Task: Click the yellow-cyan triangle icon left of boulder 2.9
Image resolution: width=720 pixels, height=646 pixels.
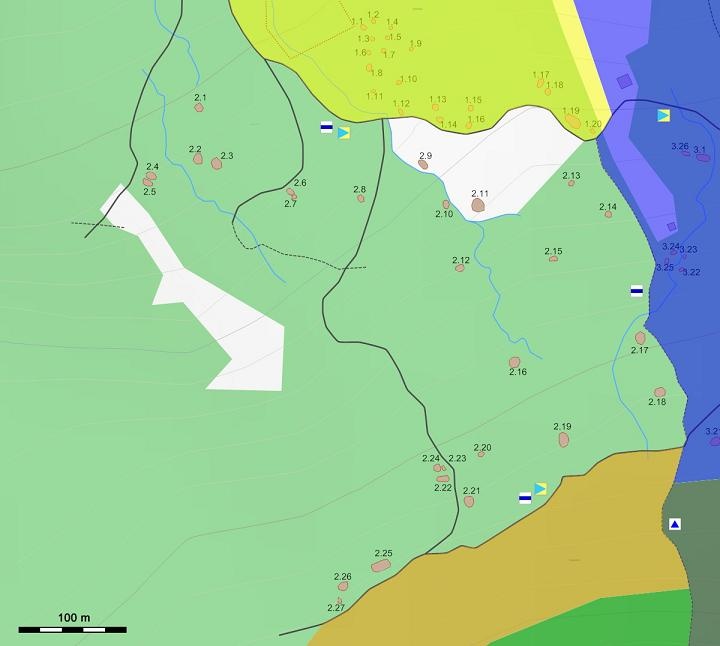Action: (344, 132)
